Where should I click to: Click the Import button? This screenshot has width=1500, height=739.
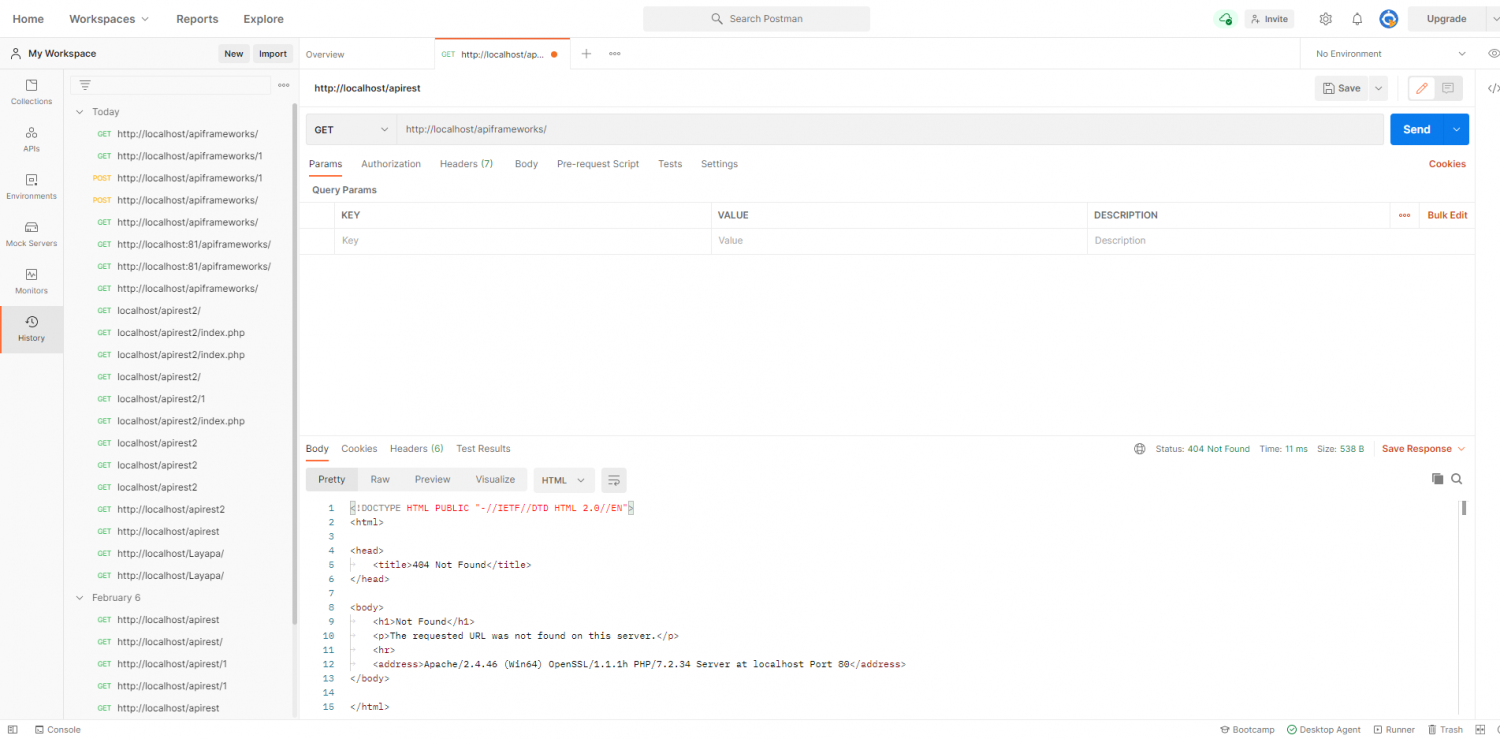click(x=272, y=54)
